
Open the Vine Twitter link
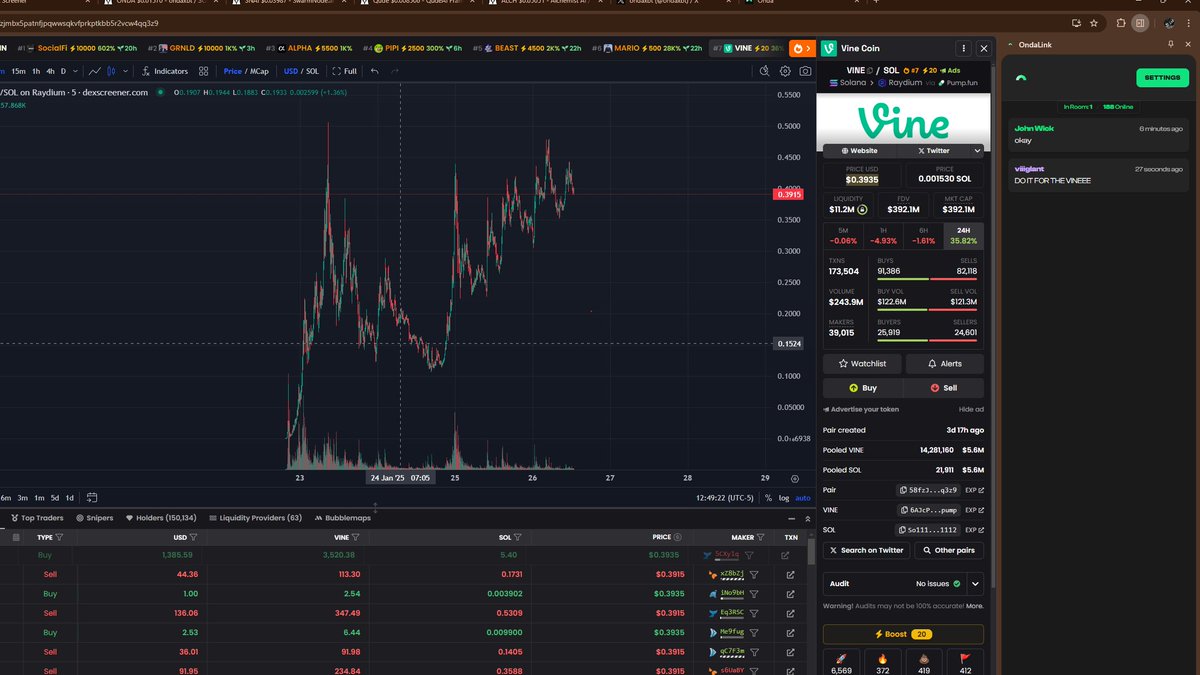934,151
